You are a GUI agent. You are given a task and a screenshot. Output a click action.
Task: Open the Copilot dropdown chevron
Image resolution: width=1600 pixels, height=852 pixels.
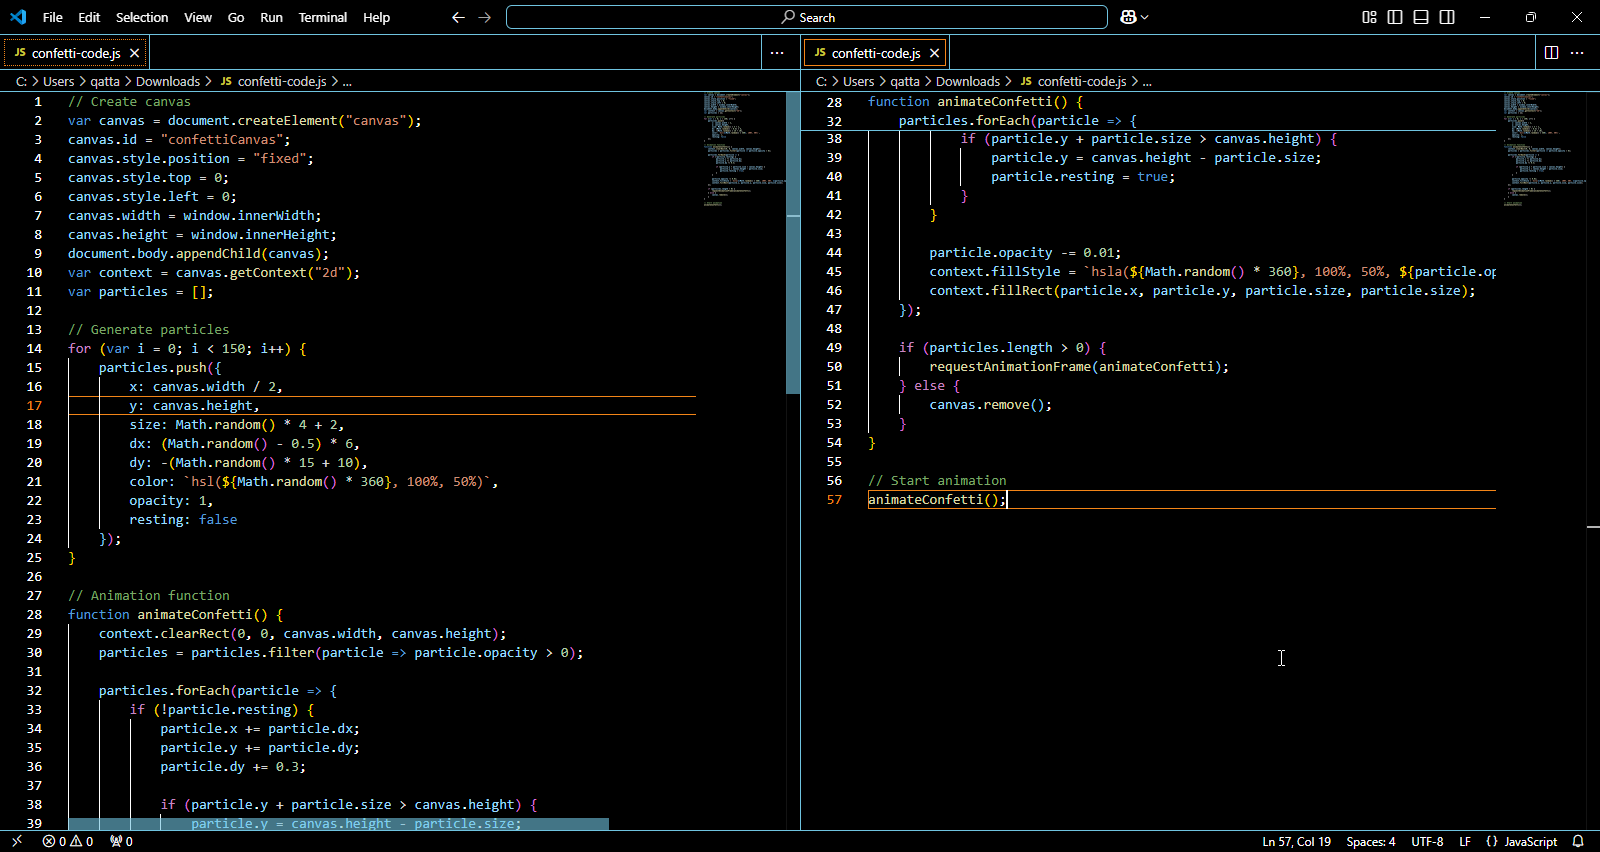coord(1145,17)
